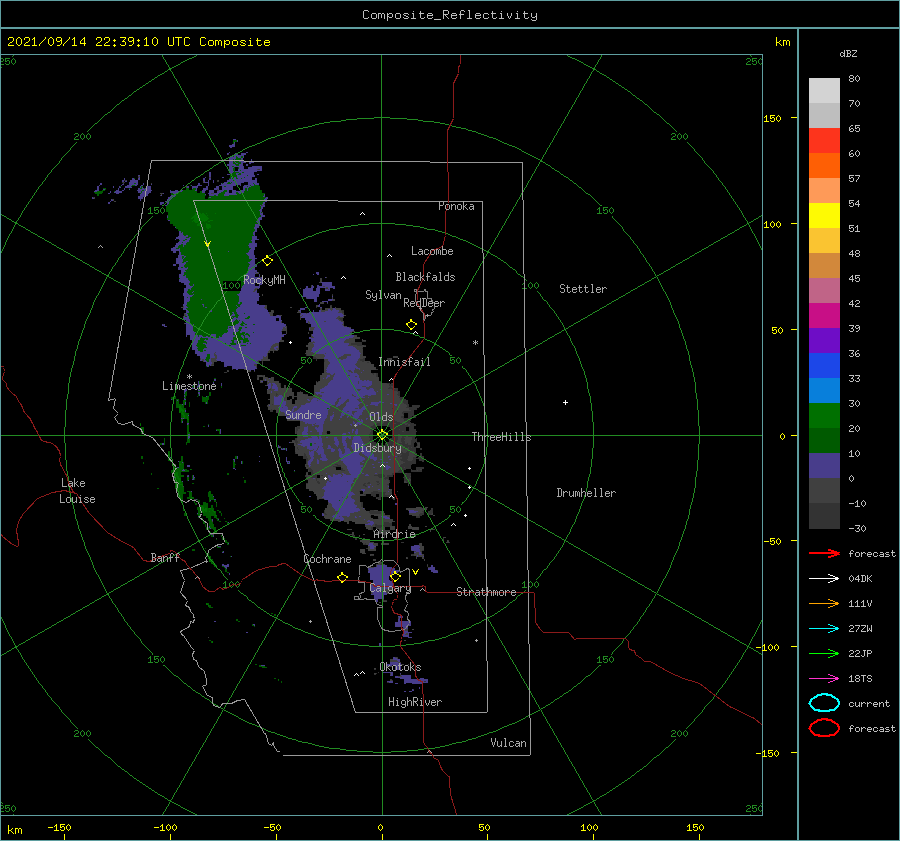Click the purple echo over Calgary
900x841 pixels.
(382, 579)
